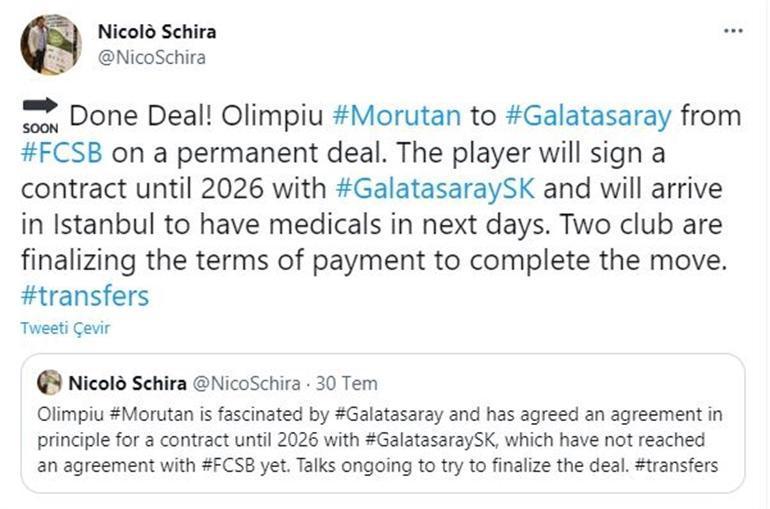This screenshot has height=509, width=770.
Task: Open the three-dot more options menu
Action: pos(733,31)
